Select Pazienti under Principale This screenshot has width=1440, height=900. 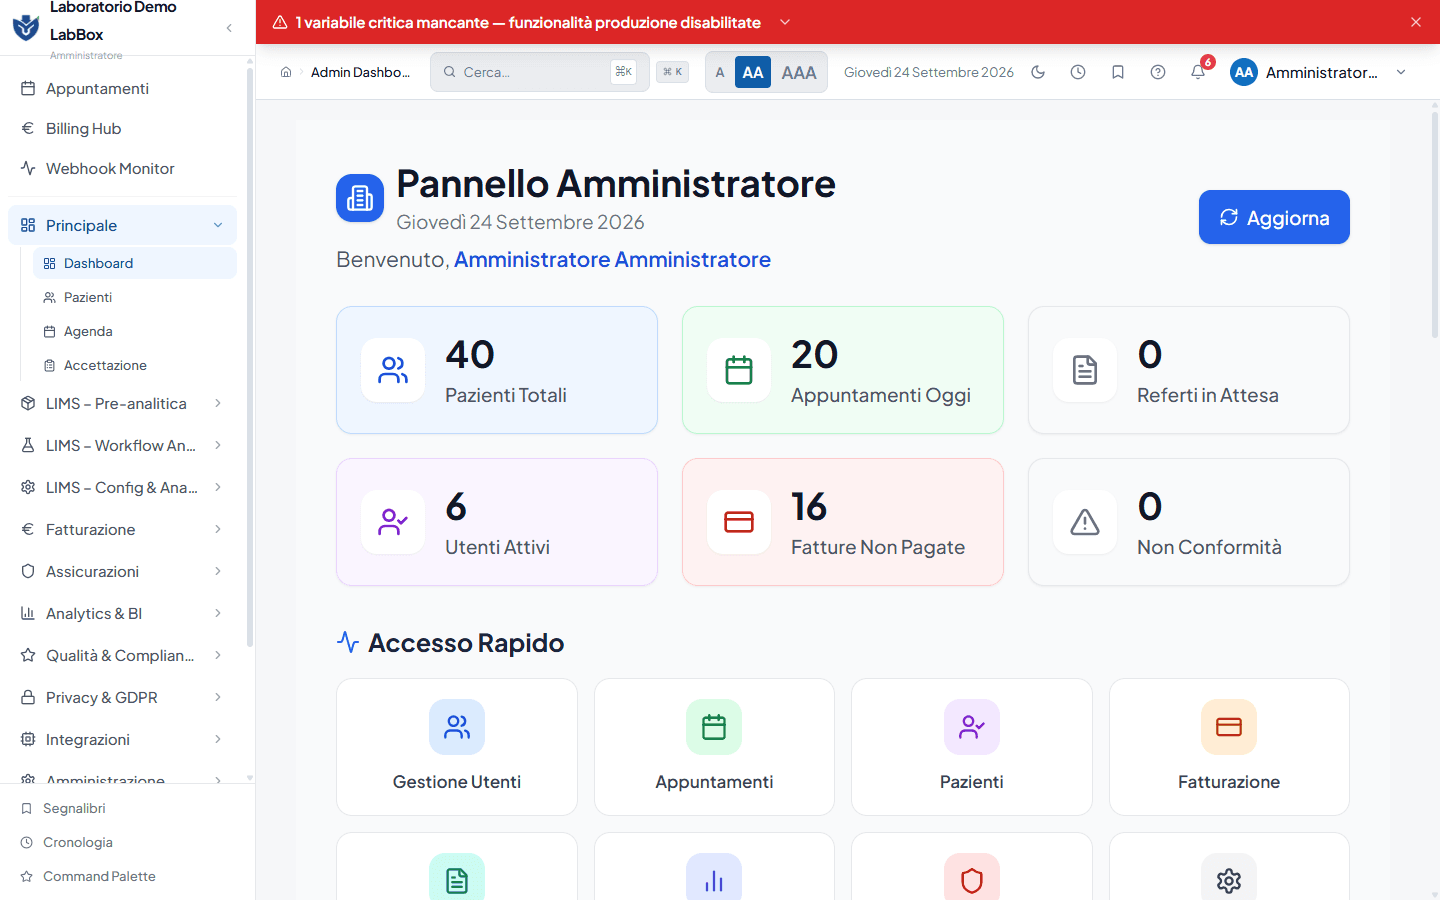click(135, 297)
